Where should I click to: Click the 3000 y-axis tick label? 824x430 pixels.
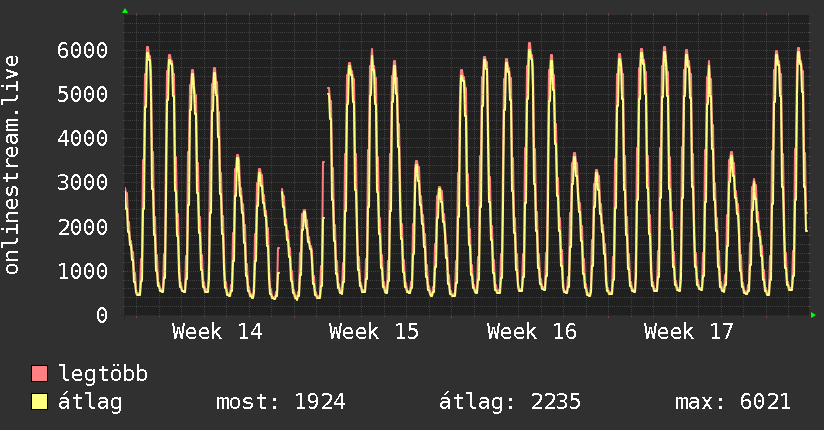(x=83, y=183)
